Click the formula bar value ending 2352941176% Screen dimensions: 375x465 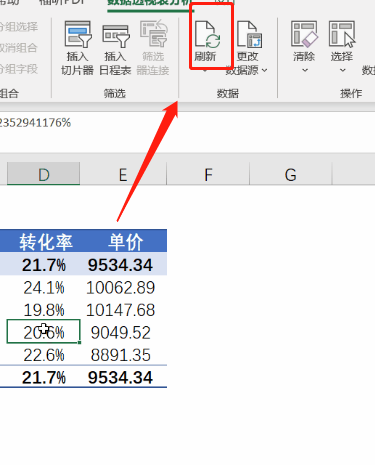coord(35,123)
